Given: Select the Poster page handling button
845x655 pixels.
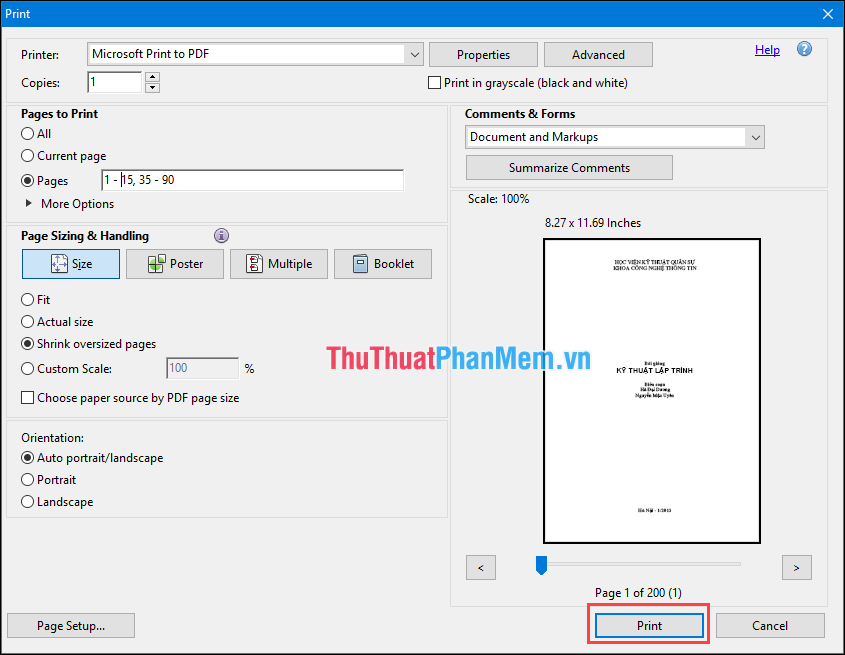Looking at the screenshot, I should [x=175, y=264].
